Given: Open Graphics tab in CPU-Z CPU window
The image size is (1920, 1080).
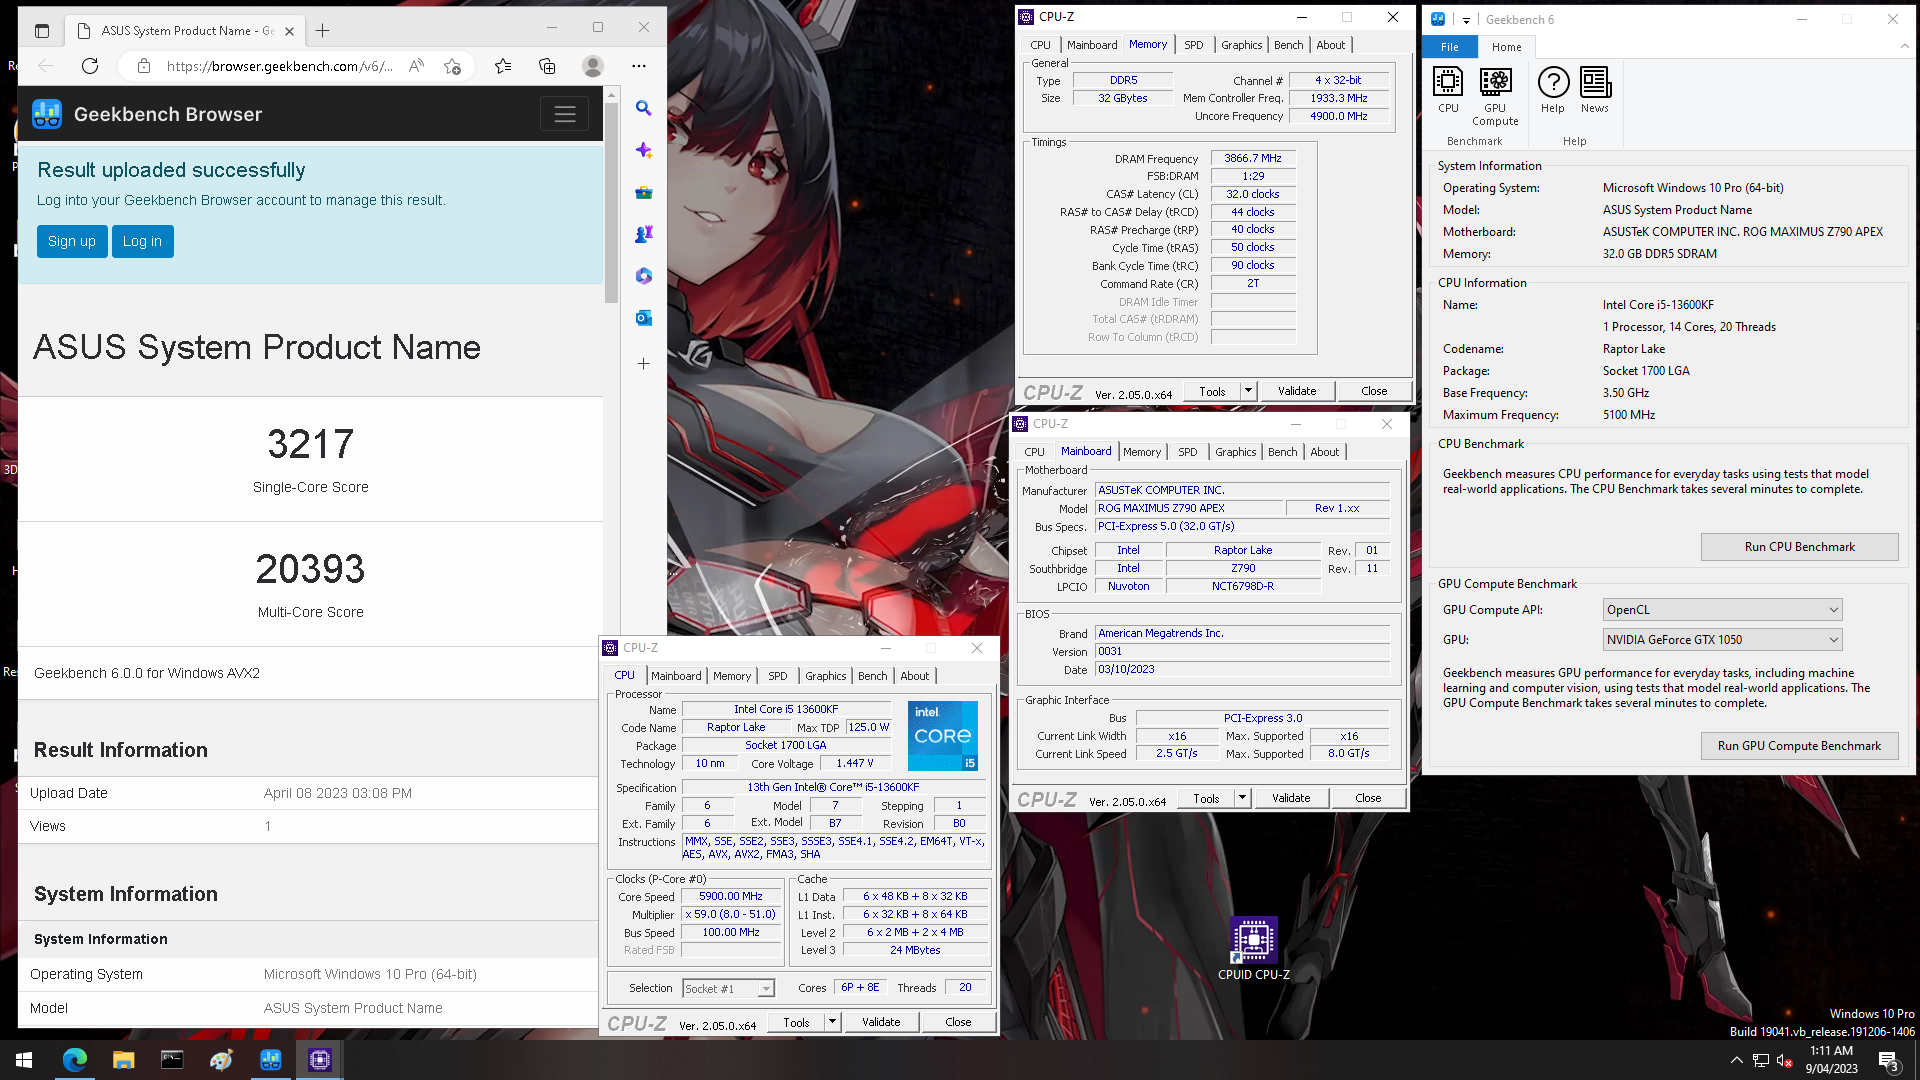Looking at the screenshot, I should tap(825, 676).
